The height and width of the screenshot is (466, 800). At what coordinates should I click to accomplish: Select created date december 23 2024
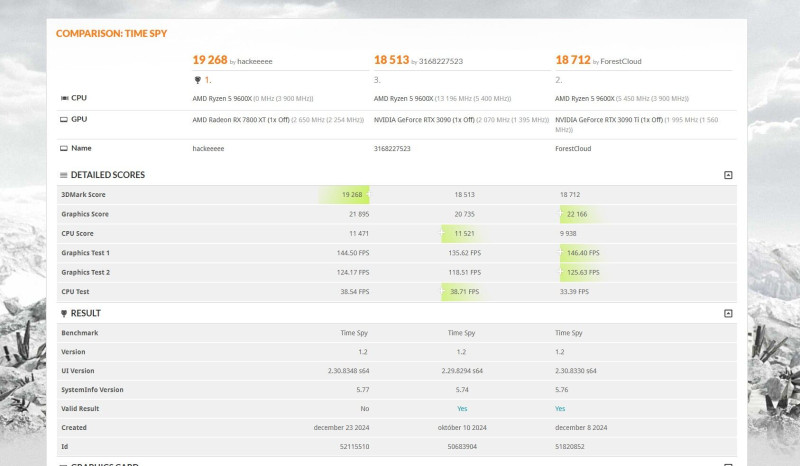[341, 428]
